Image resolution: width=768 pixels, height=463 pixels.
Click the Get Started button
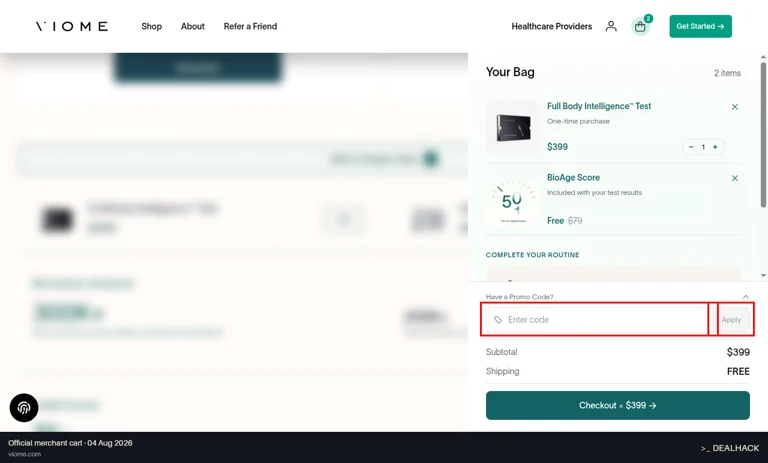click(700, 26)
